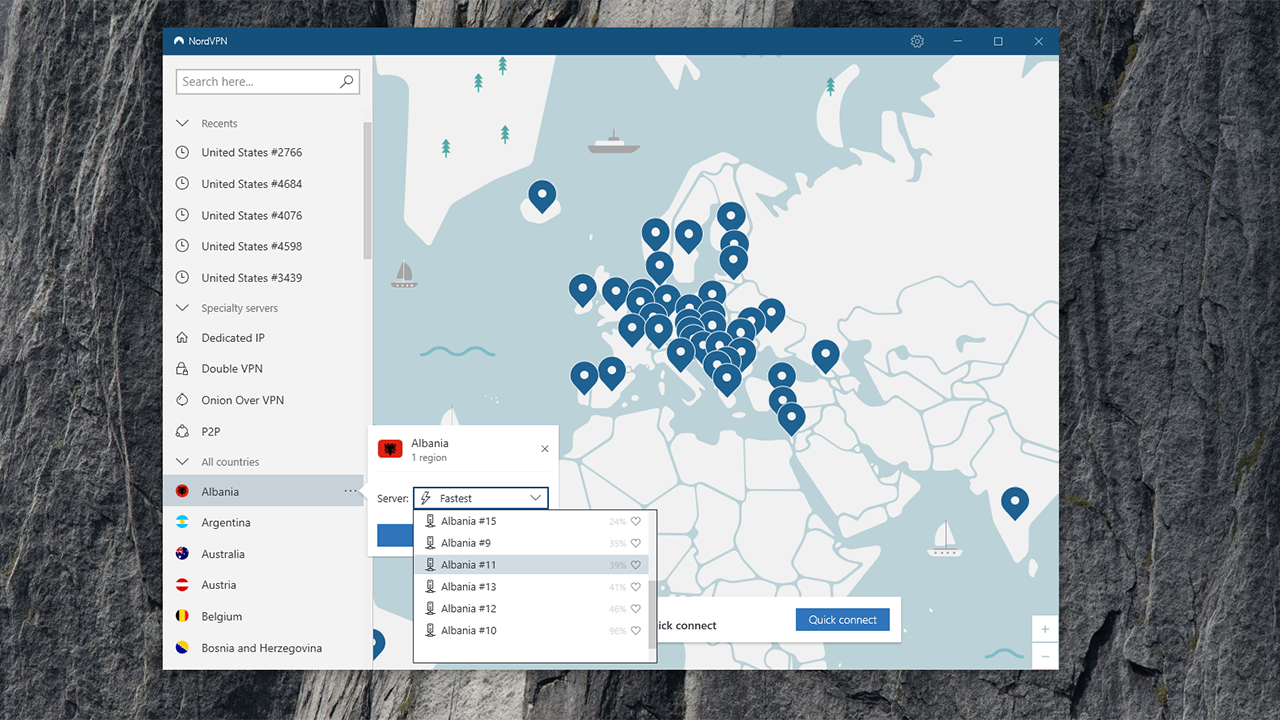
Task: Zoom out the map with minus button
Action: 1045,657
